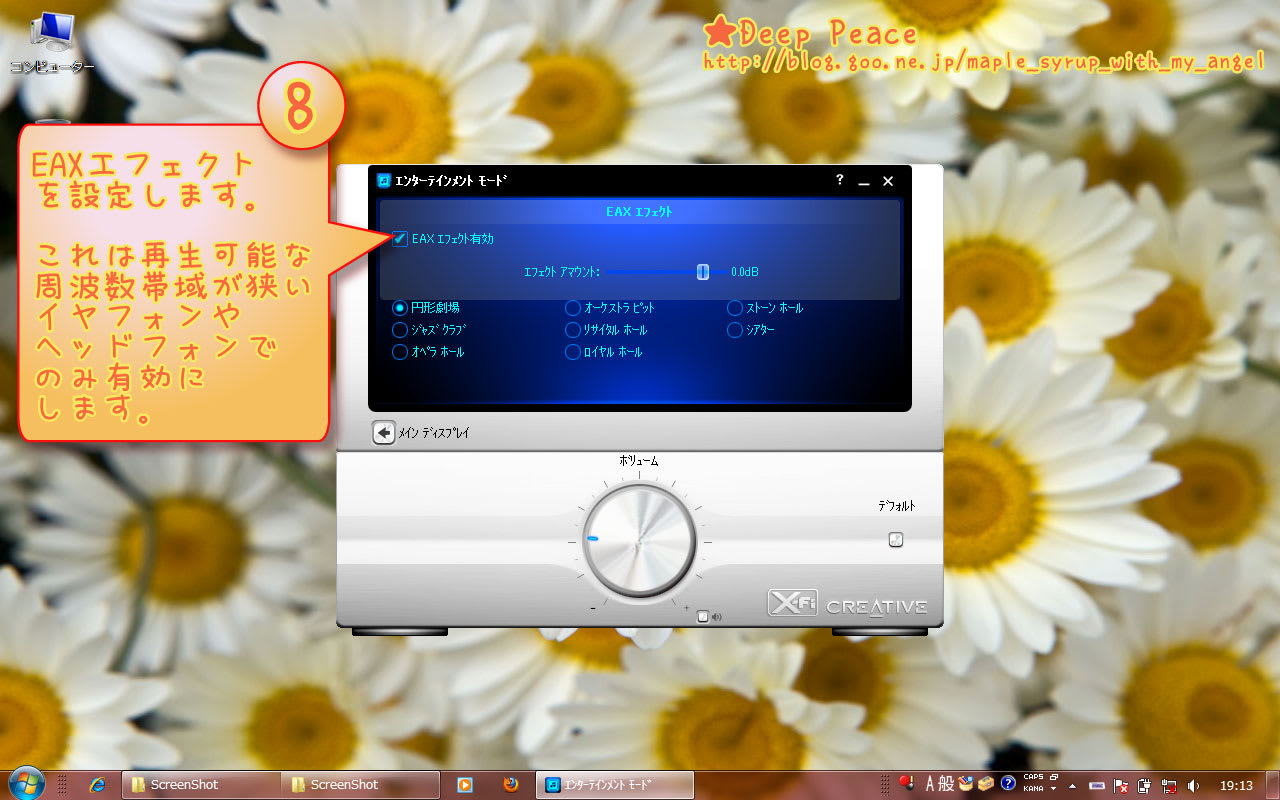Viewport: 1280px width, 800px height.
Task: Go back with the メイン ディスプレイ arrow button
Action: click(383, 433)
